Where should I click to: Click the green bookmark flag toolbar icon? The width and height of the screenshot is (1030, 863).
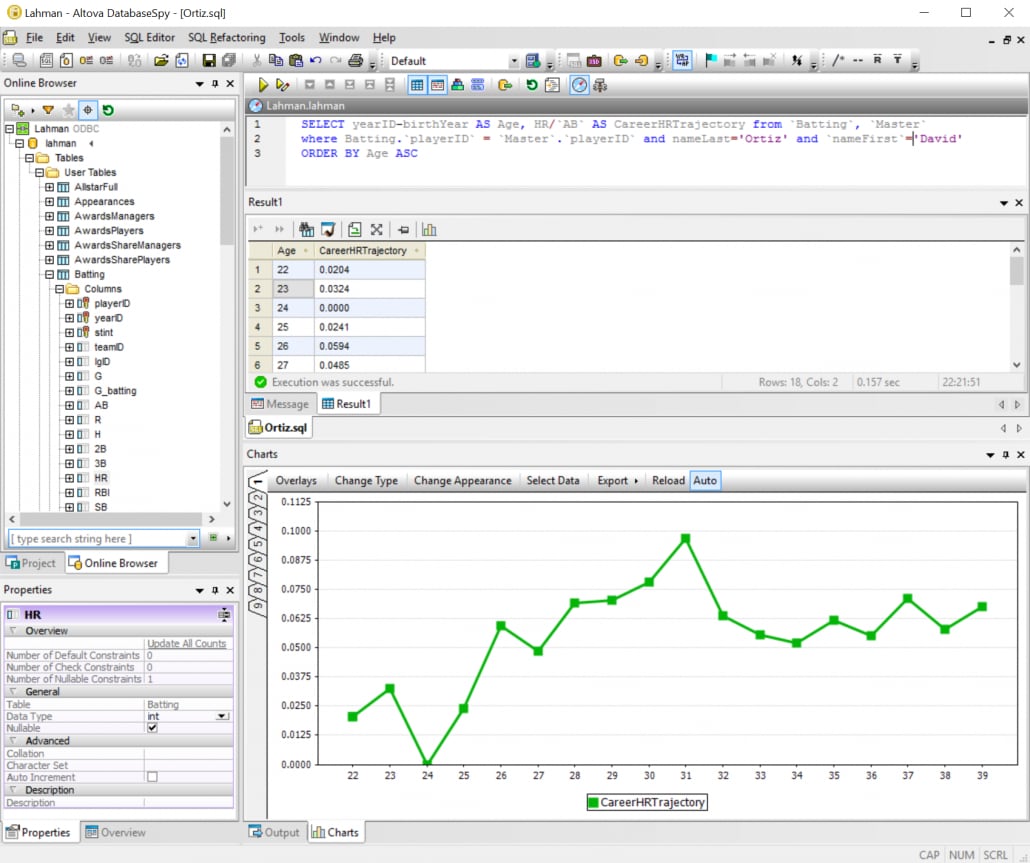(x=711, y=60)
